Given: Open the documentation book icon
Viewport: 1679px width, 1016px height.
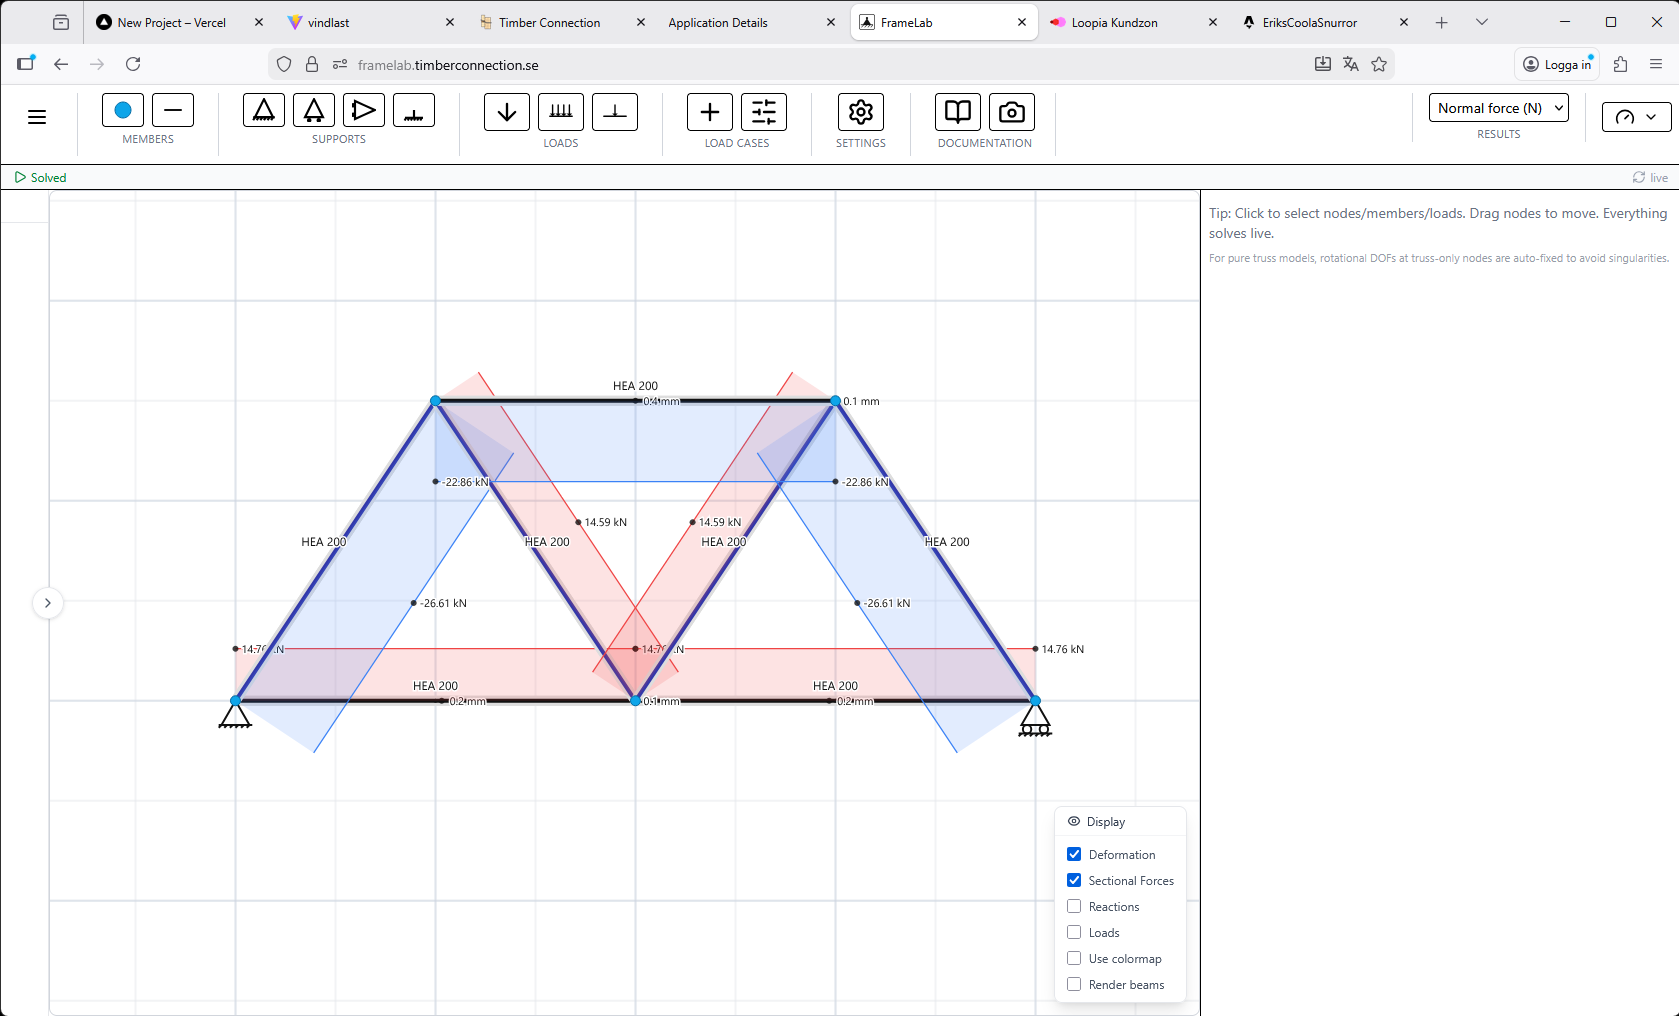Looking at the screenshot, I should [958, 112].
